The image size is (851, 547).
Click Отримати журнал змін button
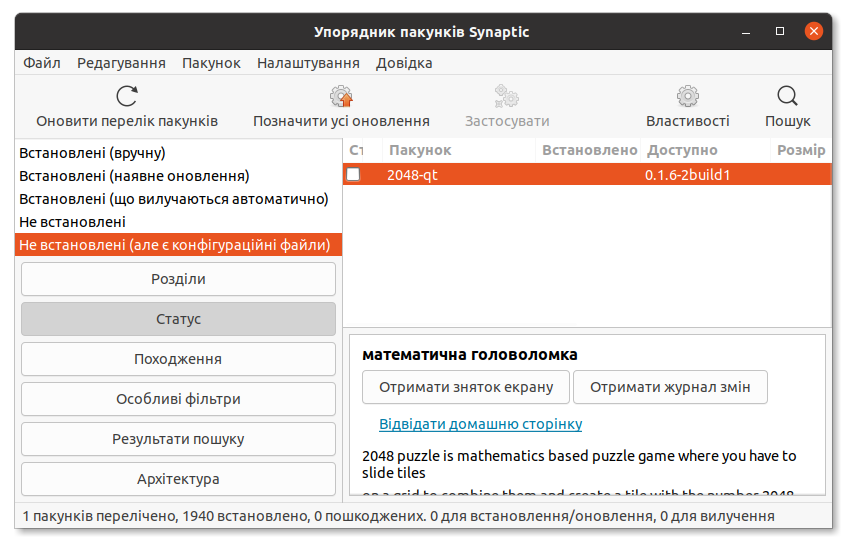(x=670, y=387)
